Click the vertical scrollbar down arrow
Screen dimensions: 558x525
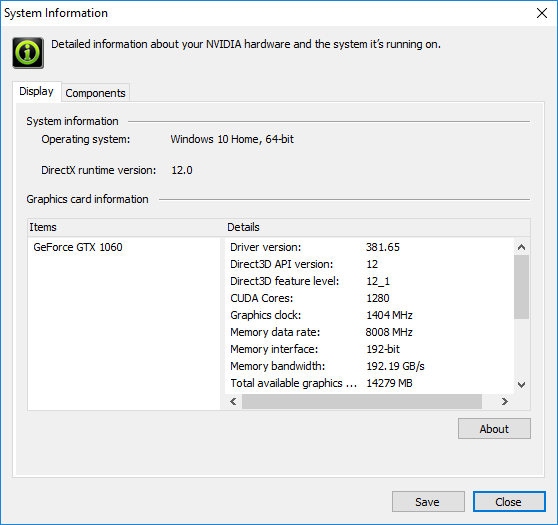pos(521,384)
